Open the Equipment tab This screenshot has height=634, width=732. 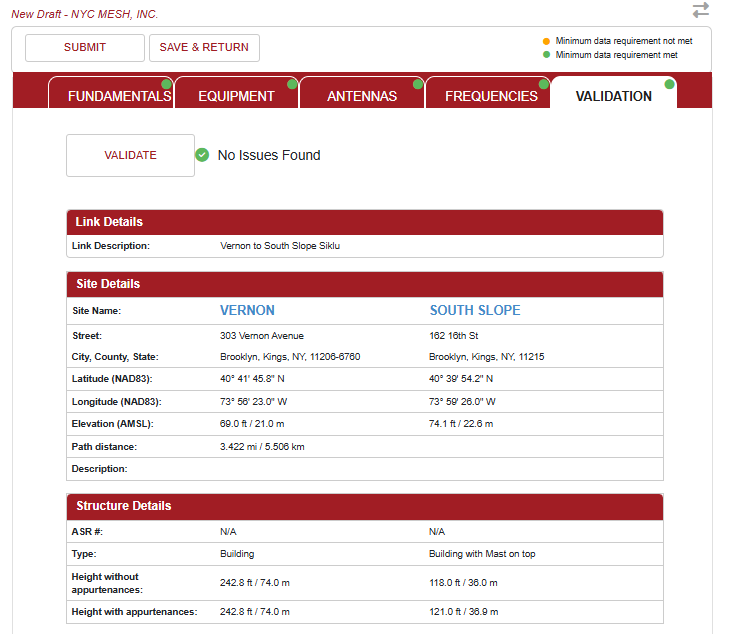(236, 96)
